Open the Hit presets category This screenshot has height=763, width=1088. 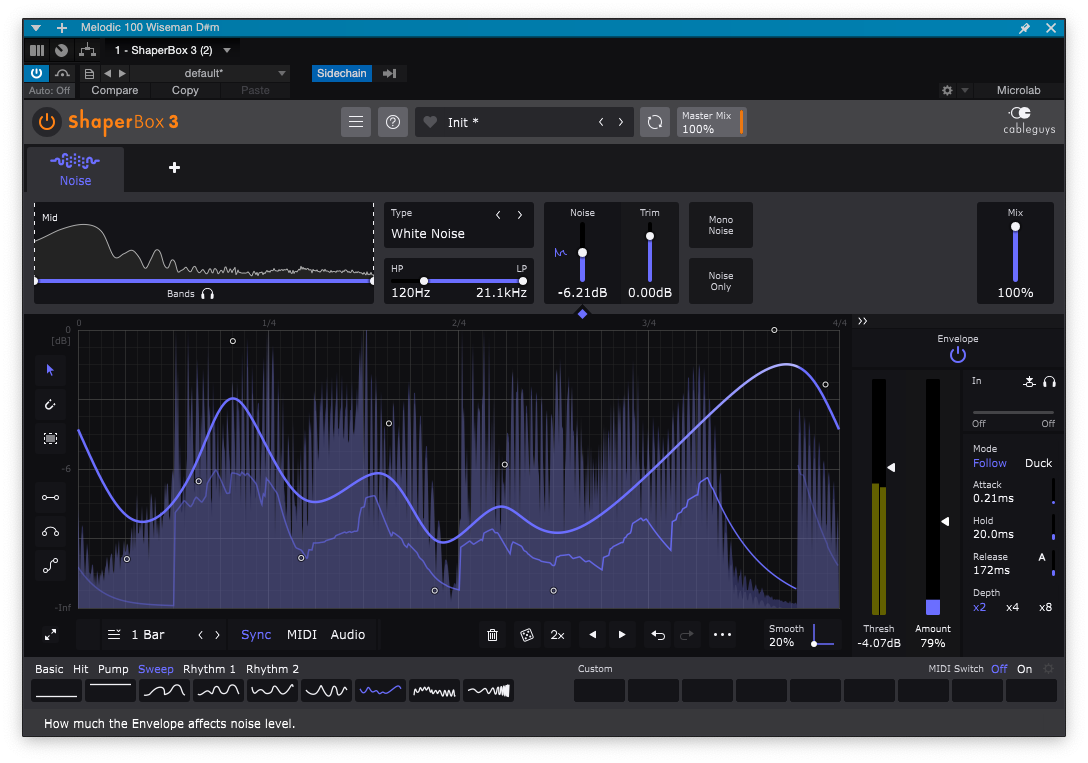tap(80, 669)
